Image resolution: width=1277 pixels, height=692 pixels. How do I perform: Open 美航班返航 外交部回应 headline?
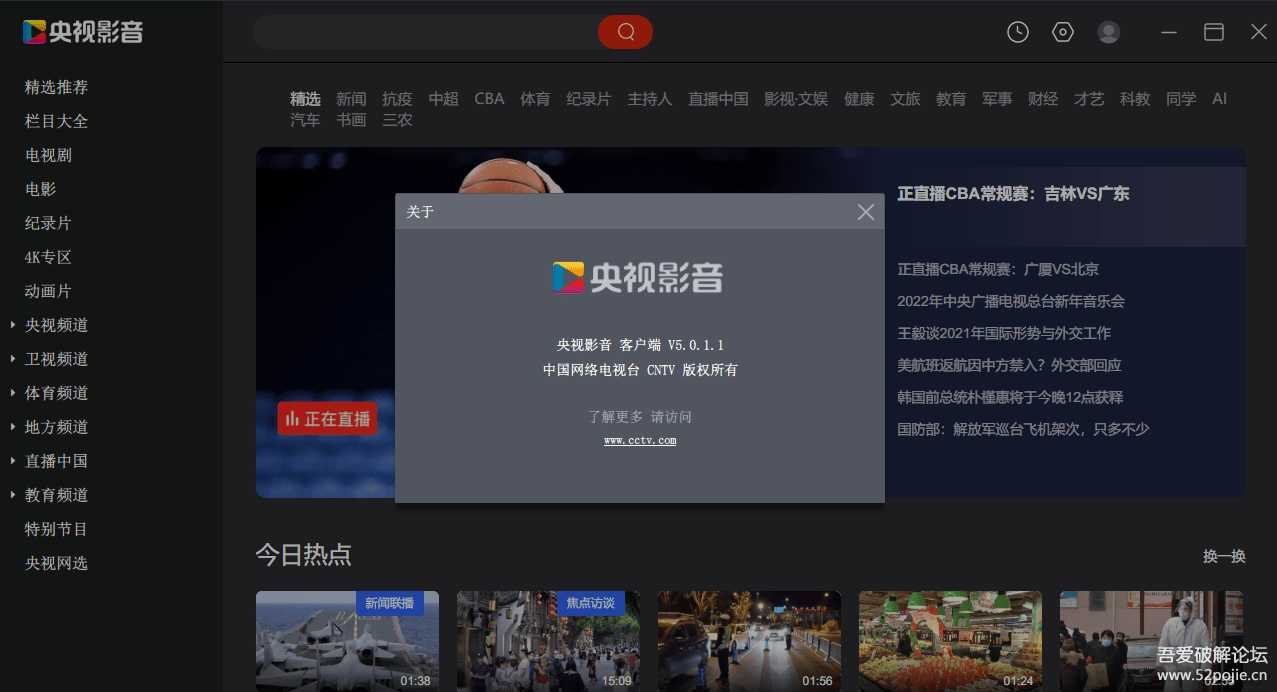pos(1009,365)
